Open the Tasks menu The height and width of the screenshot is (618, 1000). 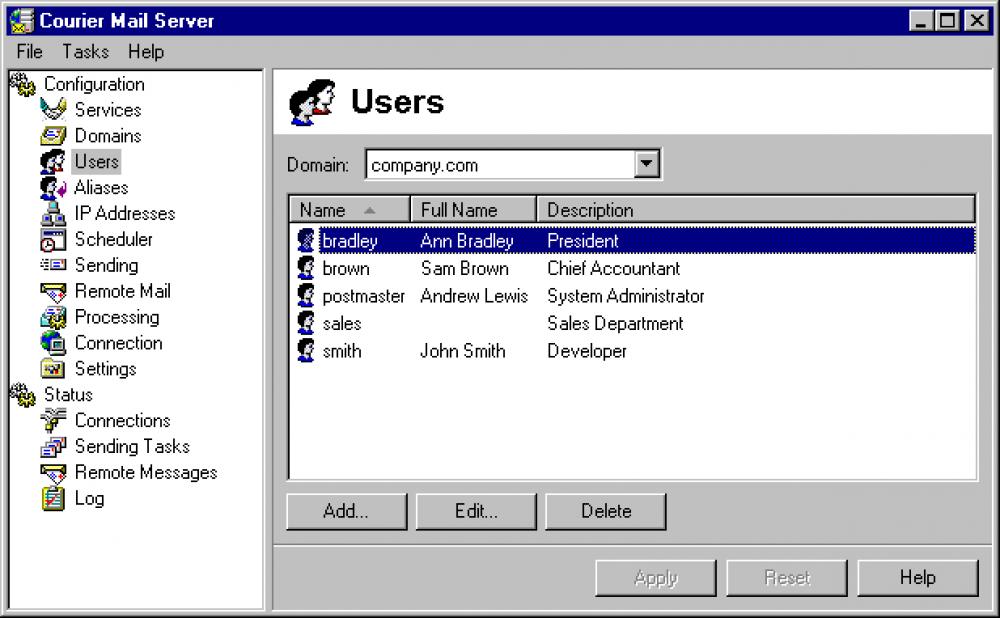point(84,52)
